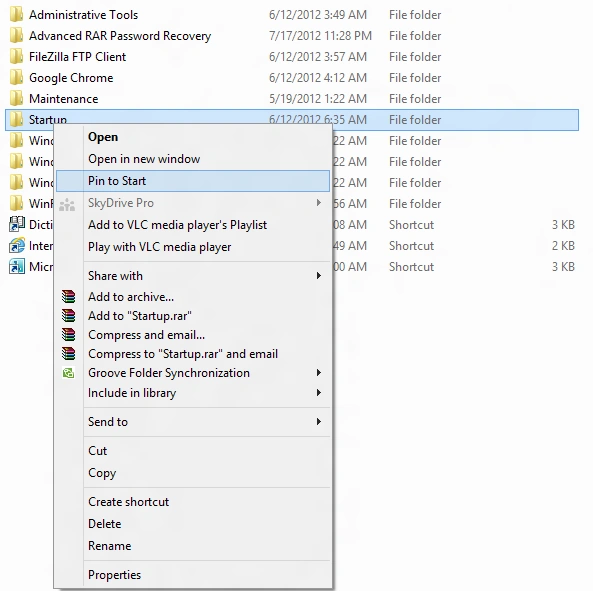Image resolution: width=593 pixels, height=591 pixels.
Task: Click the Administrative Tools folder icon
Action: pos(16,15)
